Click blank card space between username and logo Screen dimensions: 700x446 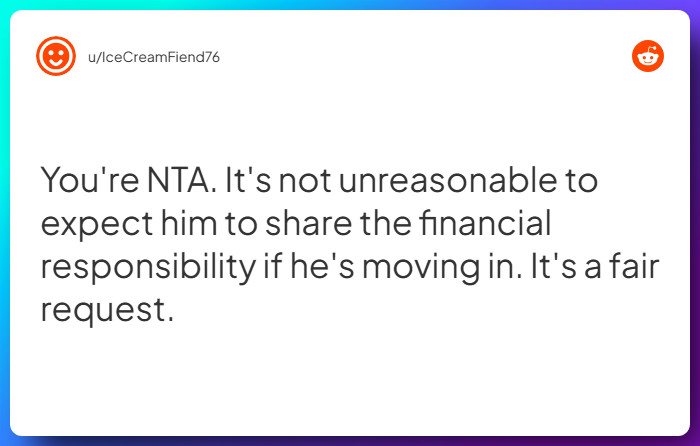(x=424, y=57)
